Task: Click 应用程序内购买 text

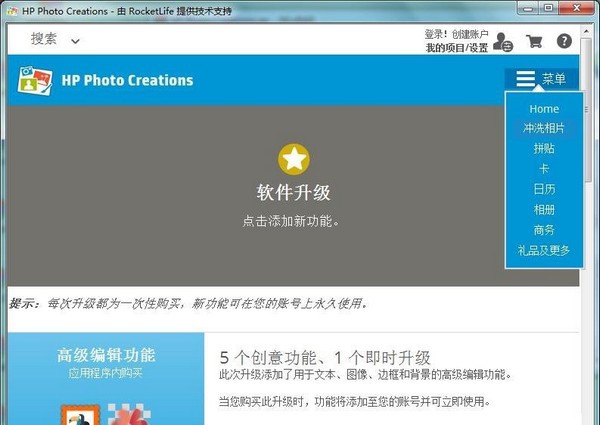Action: tap(106, 373)
